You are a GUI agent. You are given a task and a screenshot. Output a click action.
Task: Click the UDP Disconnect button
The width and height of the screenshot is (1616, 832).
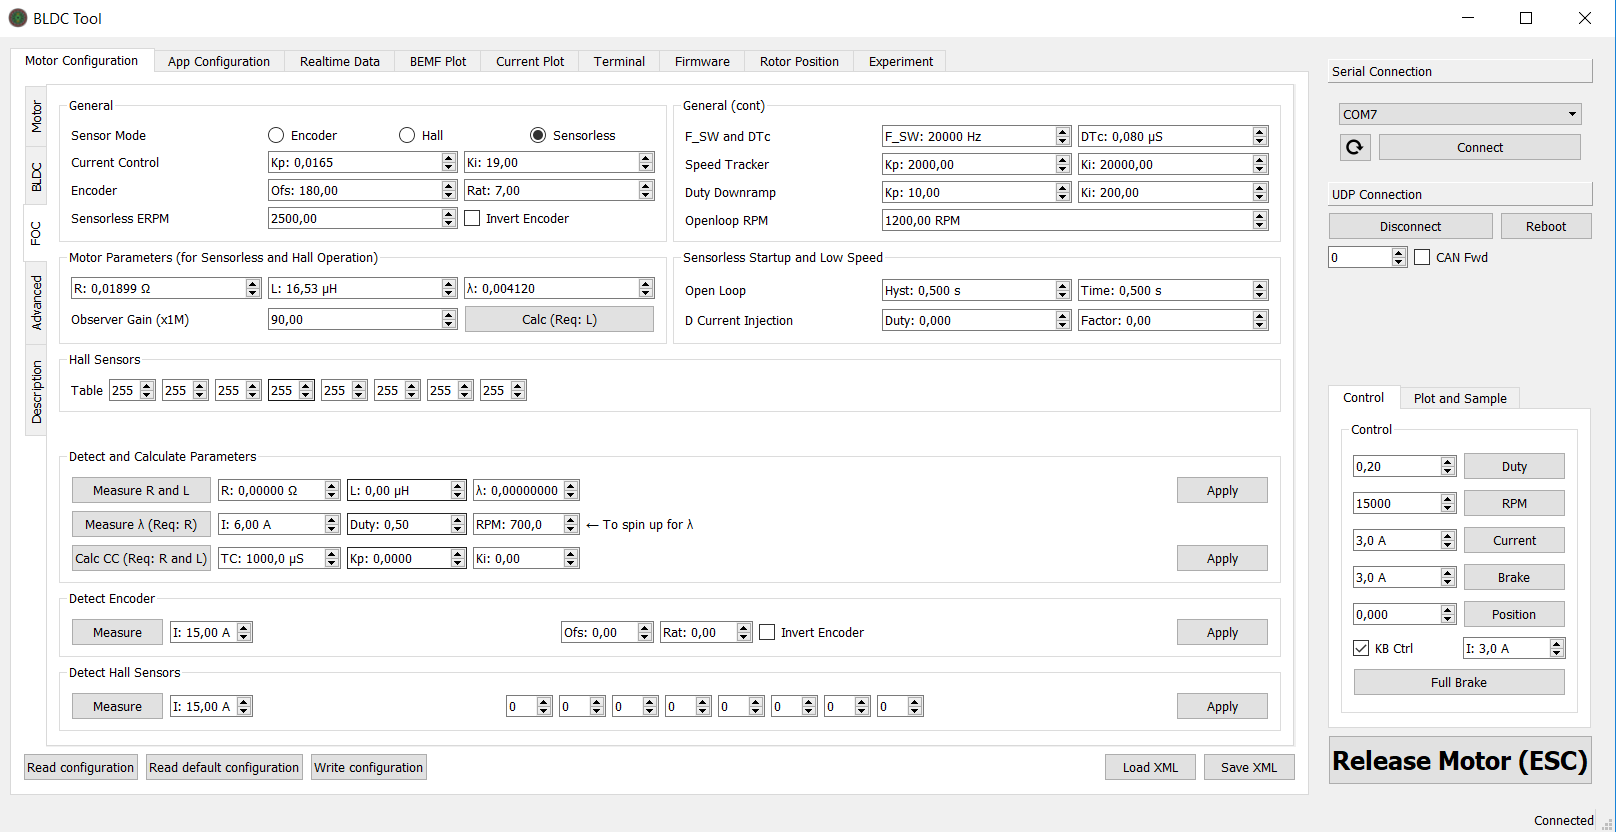(1410, 226)
